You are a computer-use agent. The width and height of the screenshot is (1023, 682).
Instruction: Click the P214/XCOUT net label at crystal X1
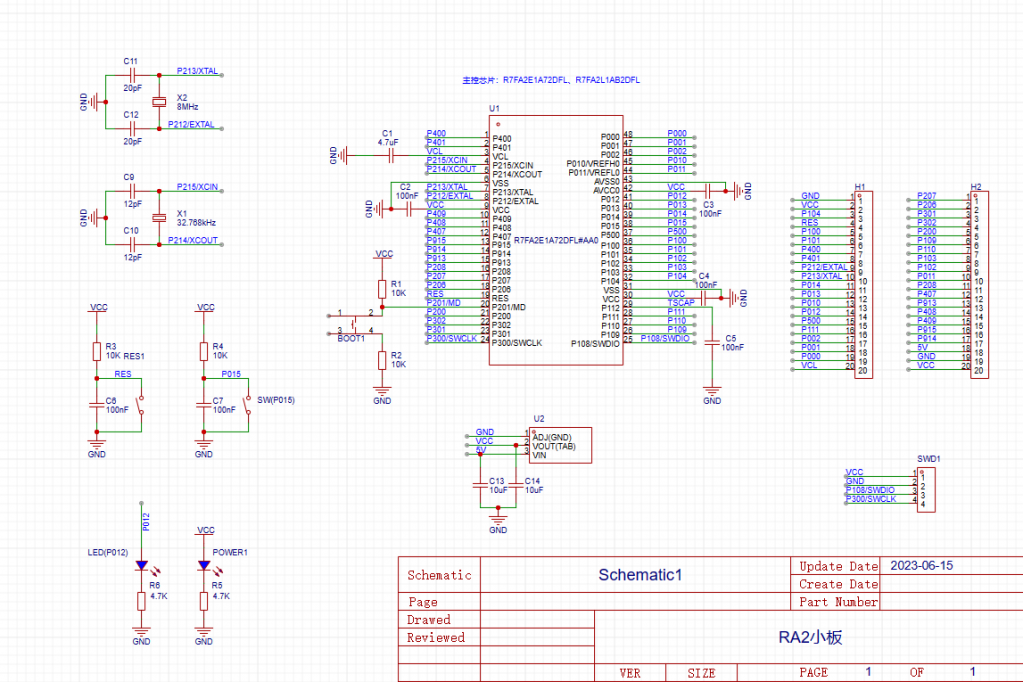(x=193, y=240)
